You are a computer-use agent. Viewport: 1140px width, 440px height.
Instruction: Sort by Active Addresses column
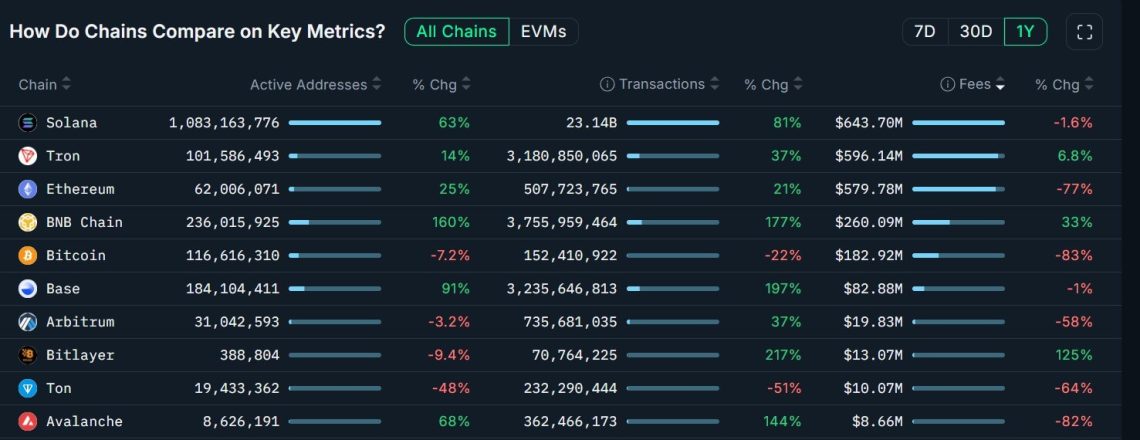pyautogui.click(x=315, y=85)
